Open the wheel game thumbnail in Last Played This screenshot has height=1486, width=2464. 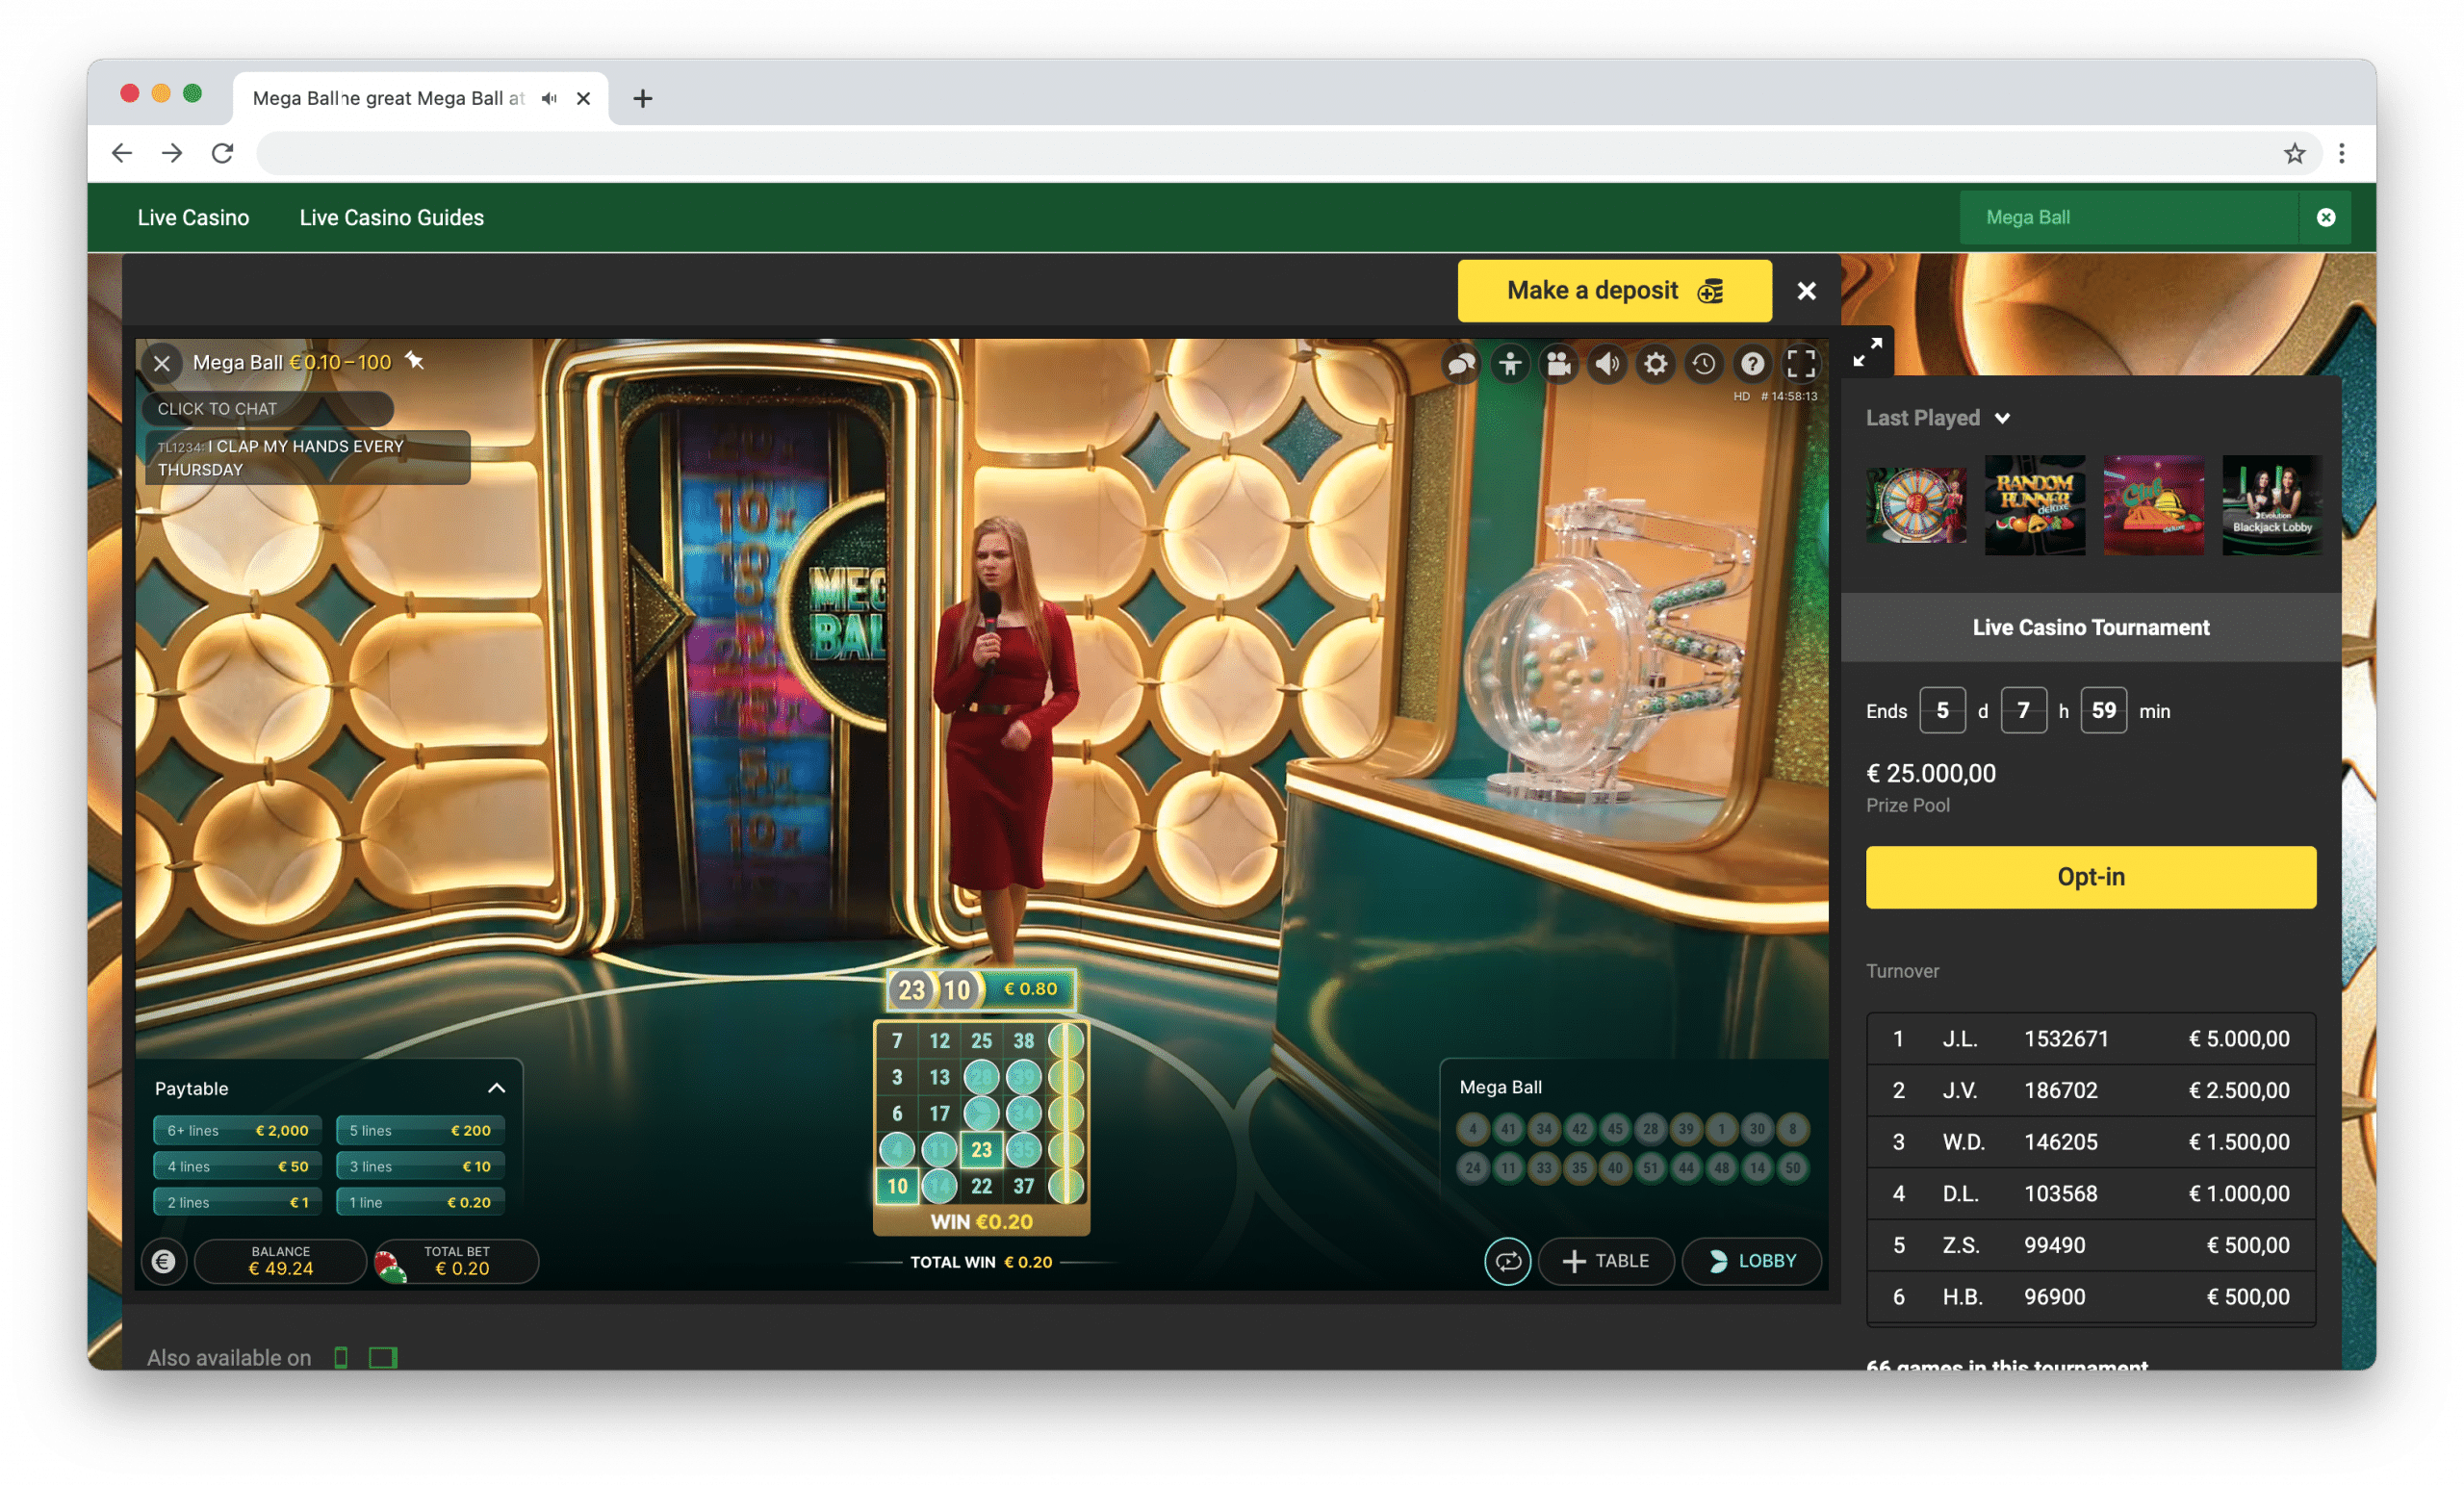pyautogui.click(x=1916, y=505)
